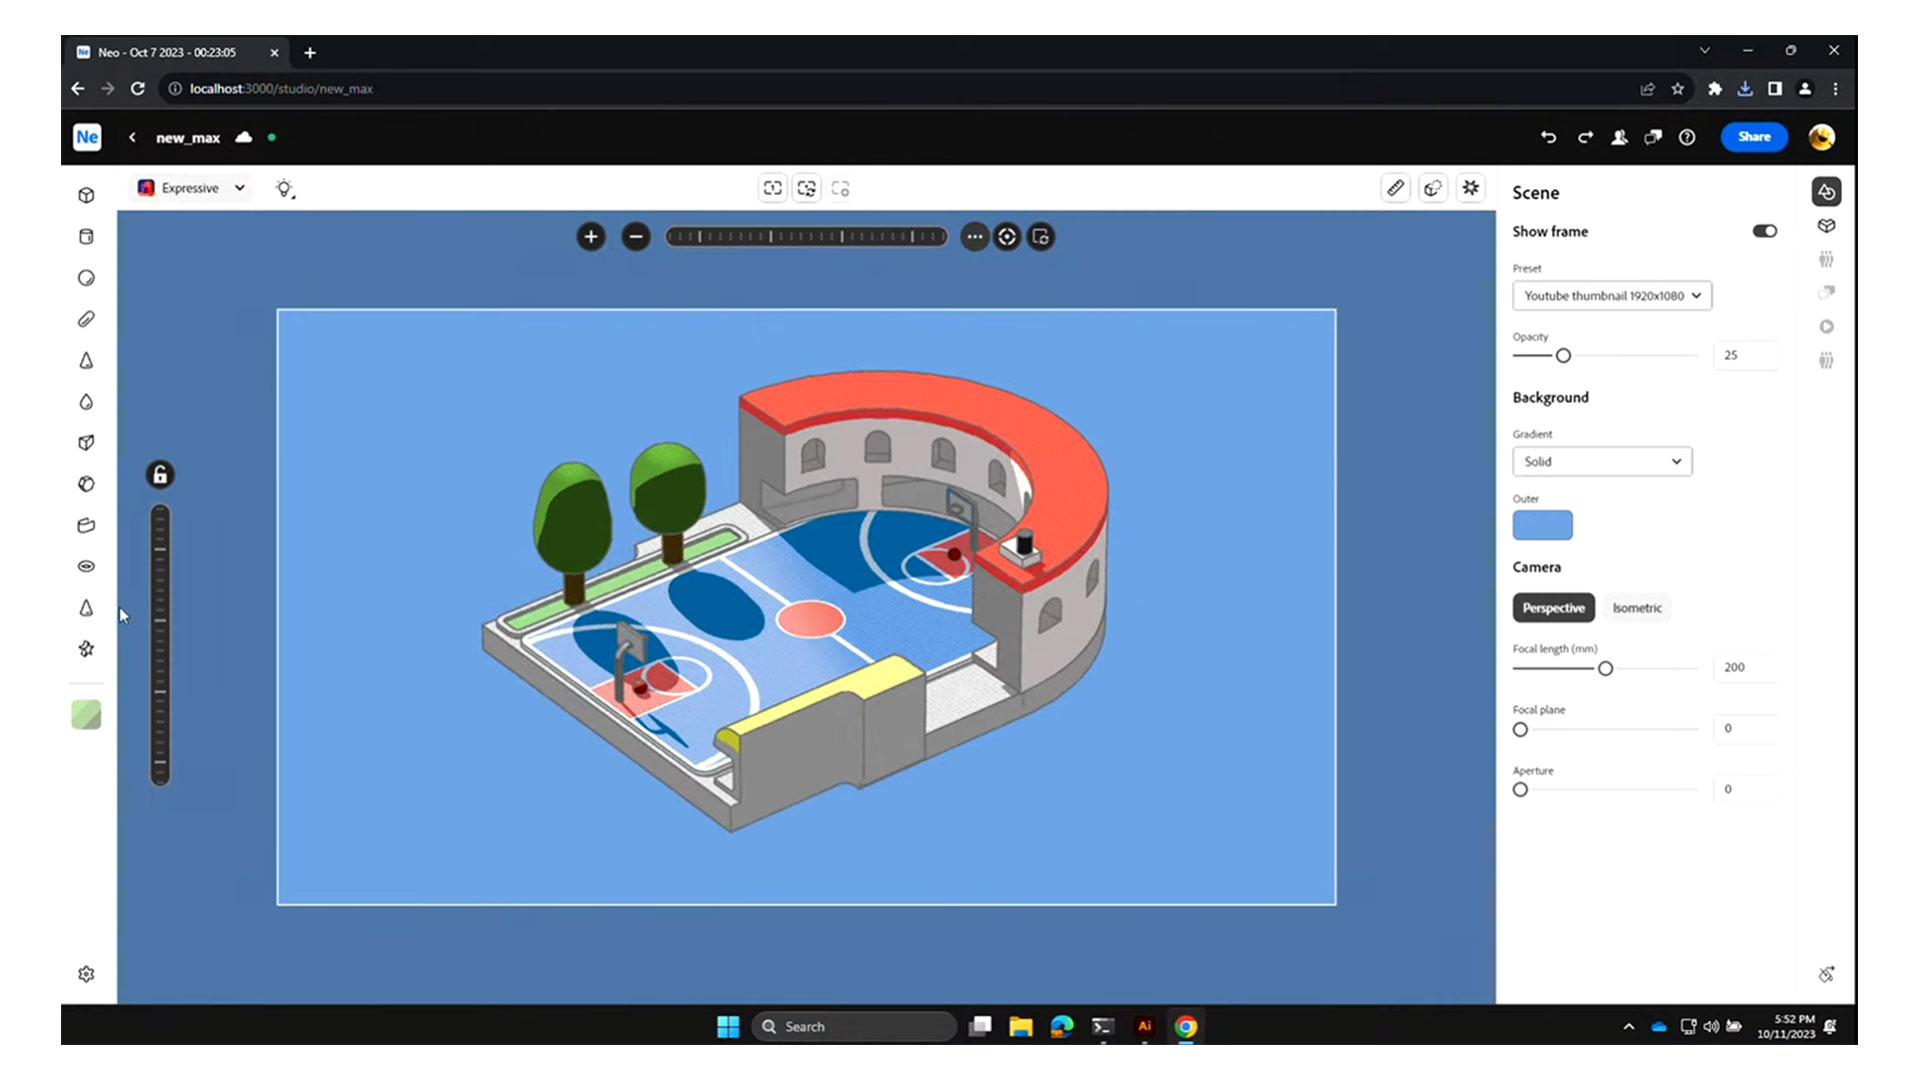Viewport: 1920px width, 1080px height.
Task: Click the blue Share button
Action: [x=1754, y=137]
